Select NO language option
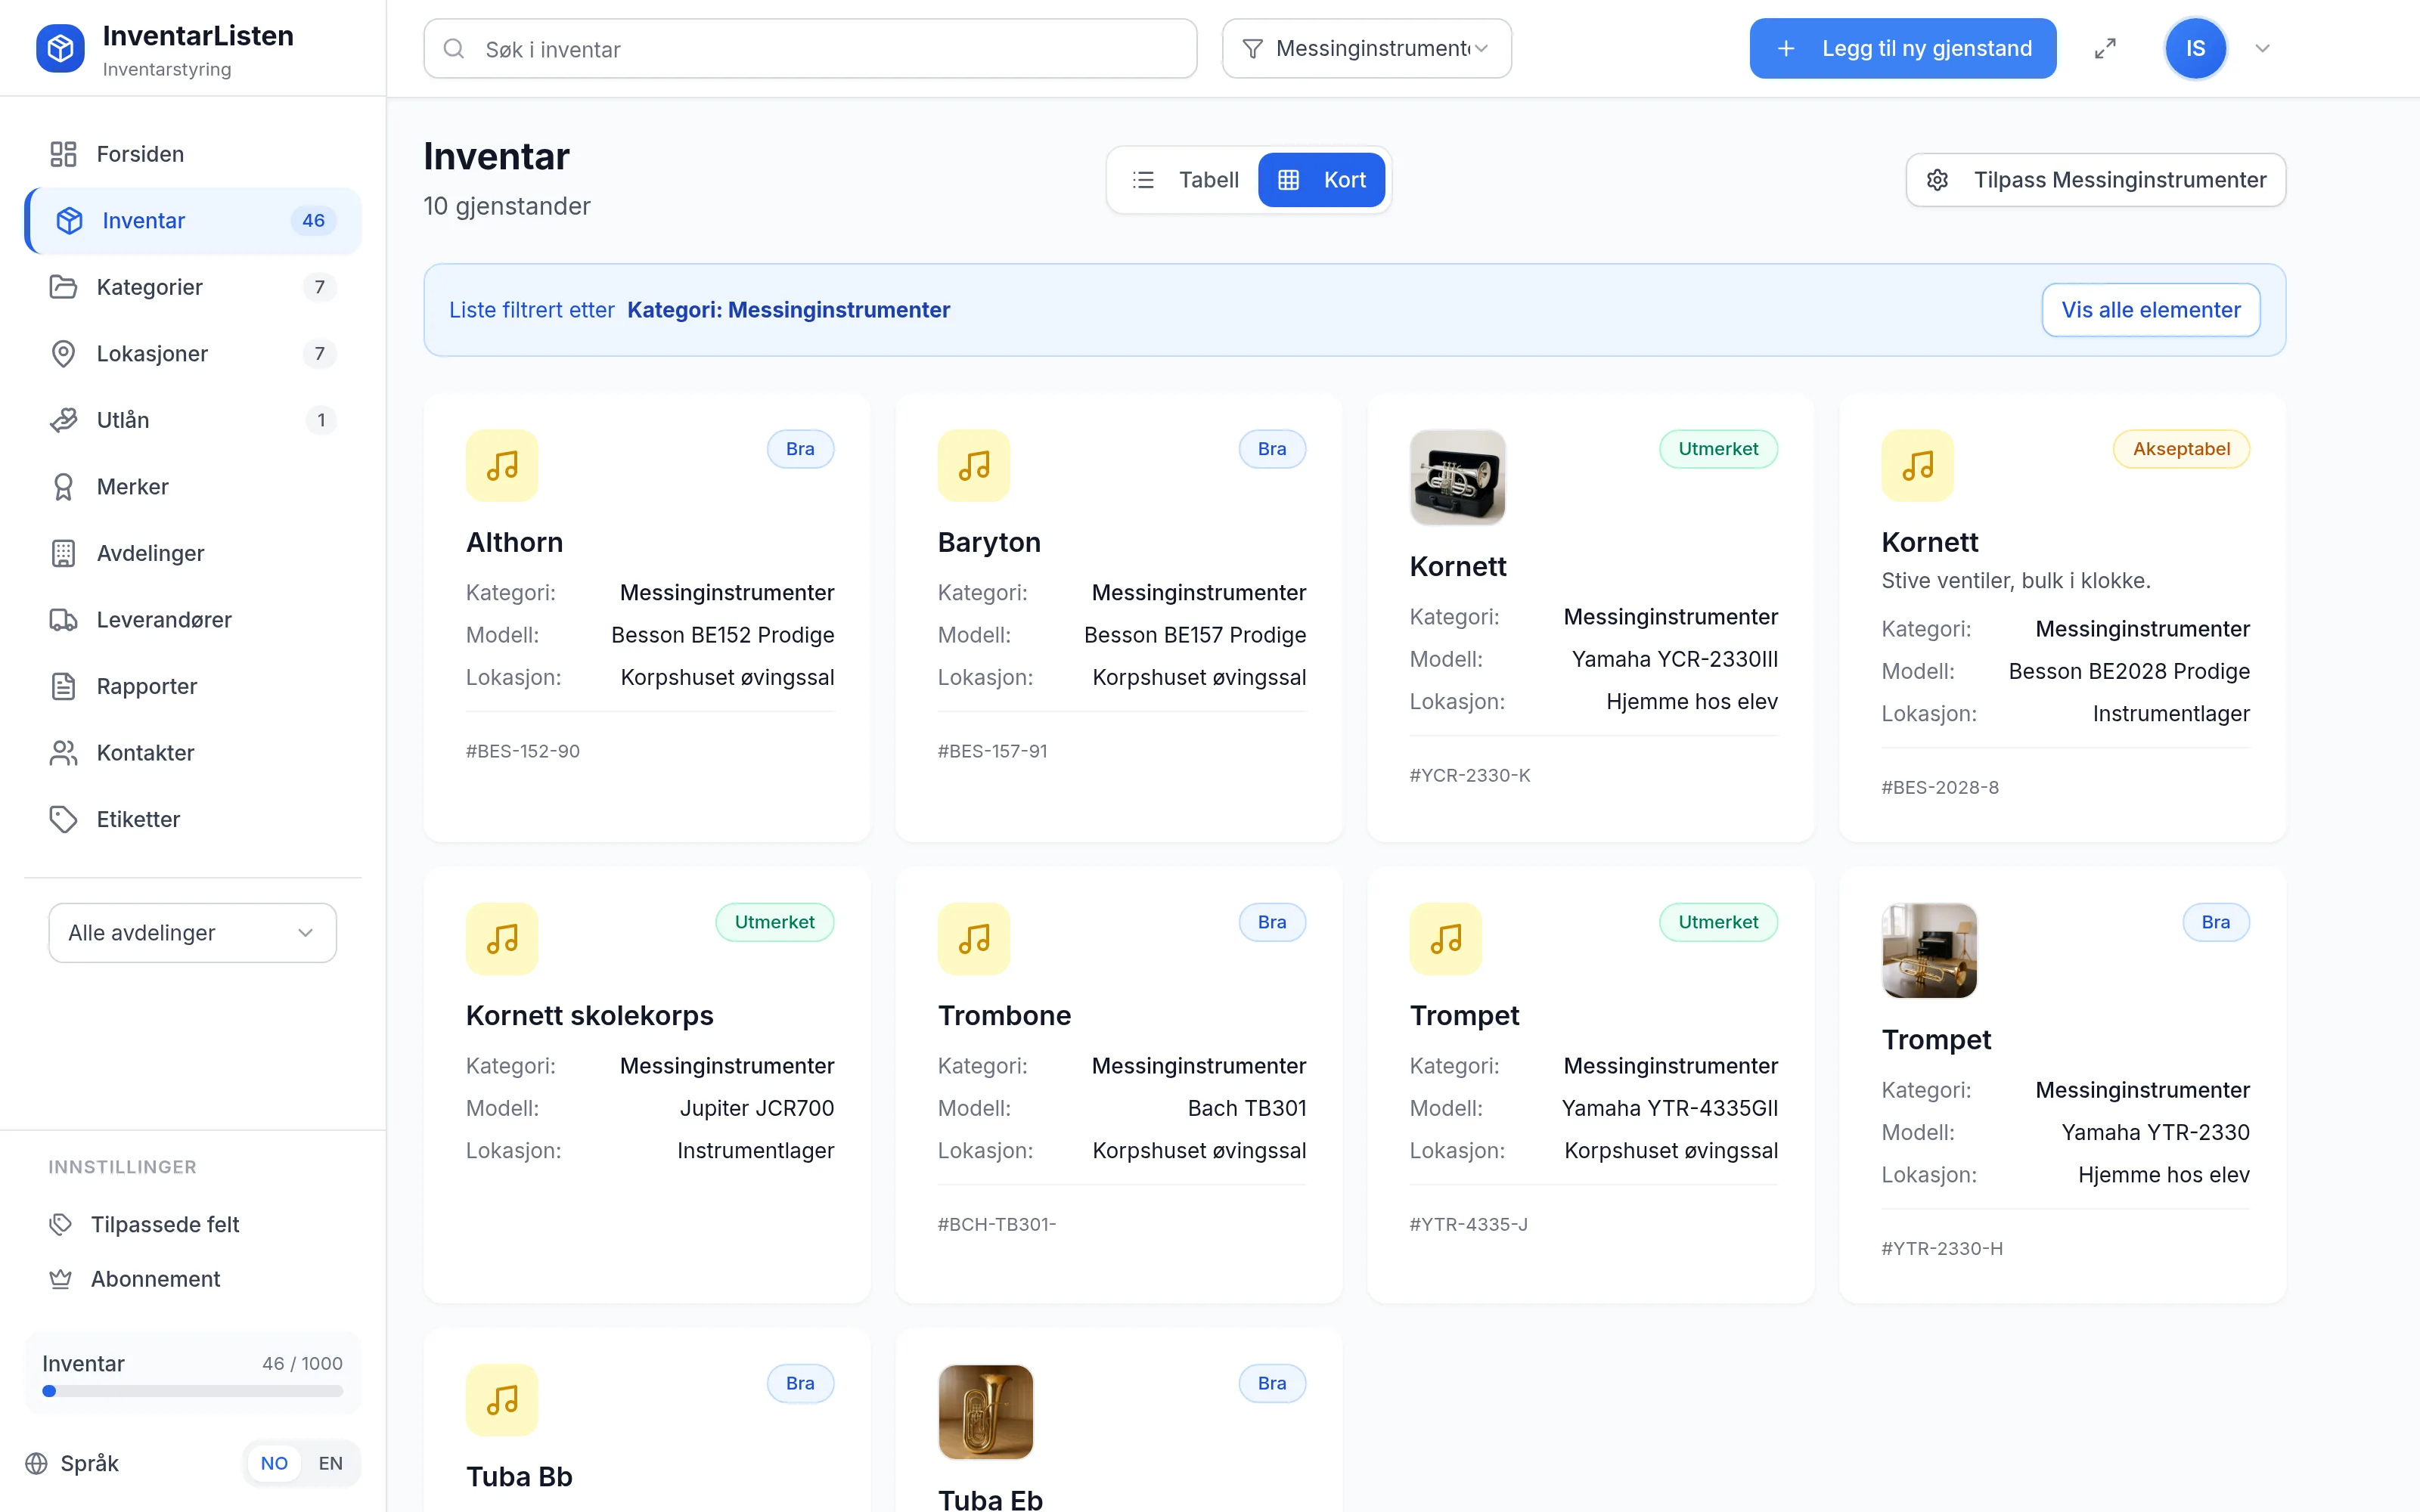Screen dimensions: 2420x1512 tap(274, 1463)
